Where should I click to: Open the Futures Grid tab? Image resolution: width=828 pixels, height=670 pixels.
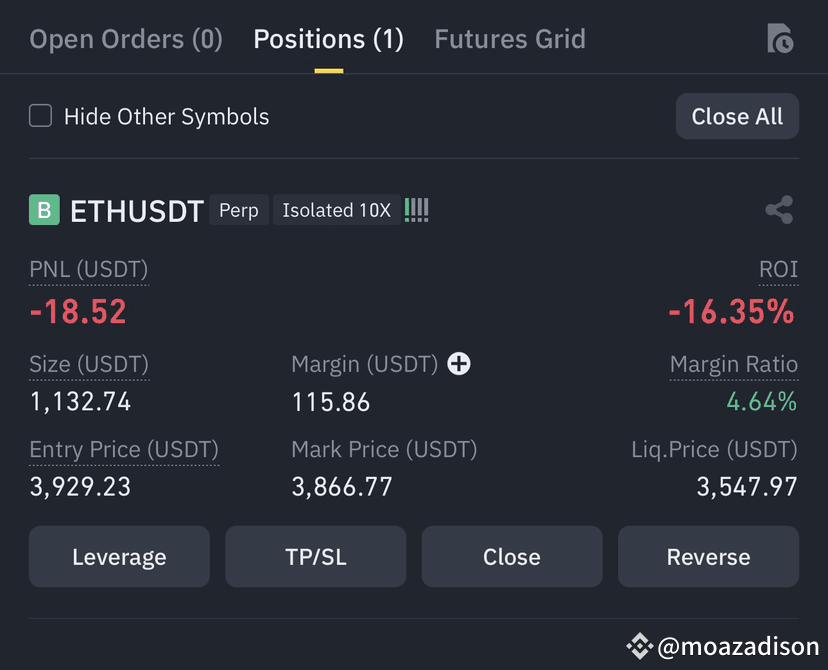510,40
